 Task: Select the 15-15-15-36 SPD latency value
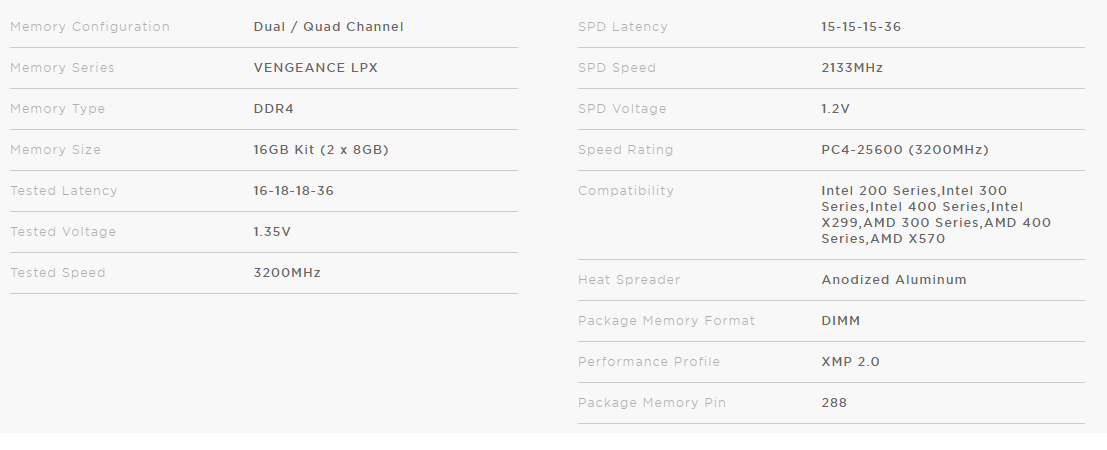click(x=861, y=27)
